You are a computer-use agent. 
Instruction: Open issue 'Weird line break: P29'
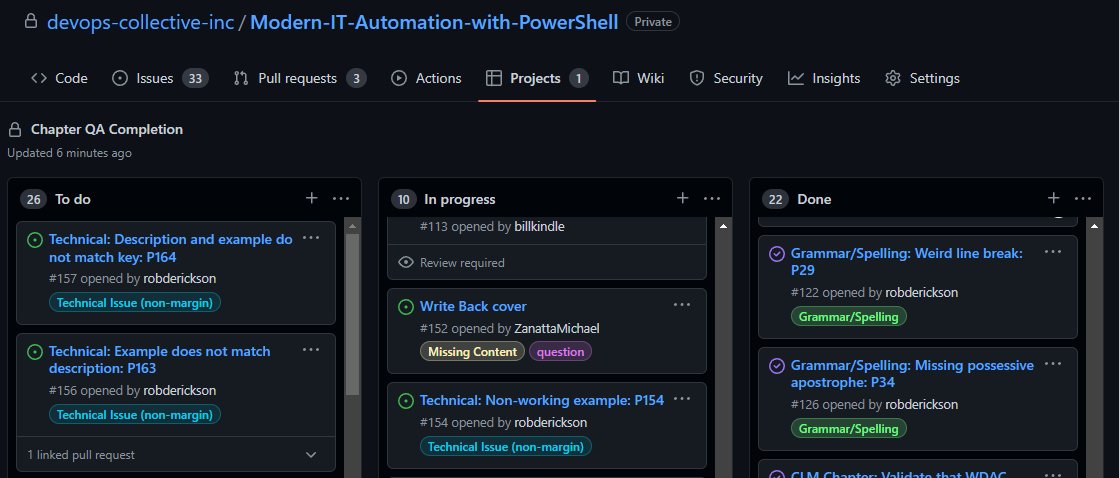tap(907, 262)
